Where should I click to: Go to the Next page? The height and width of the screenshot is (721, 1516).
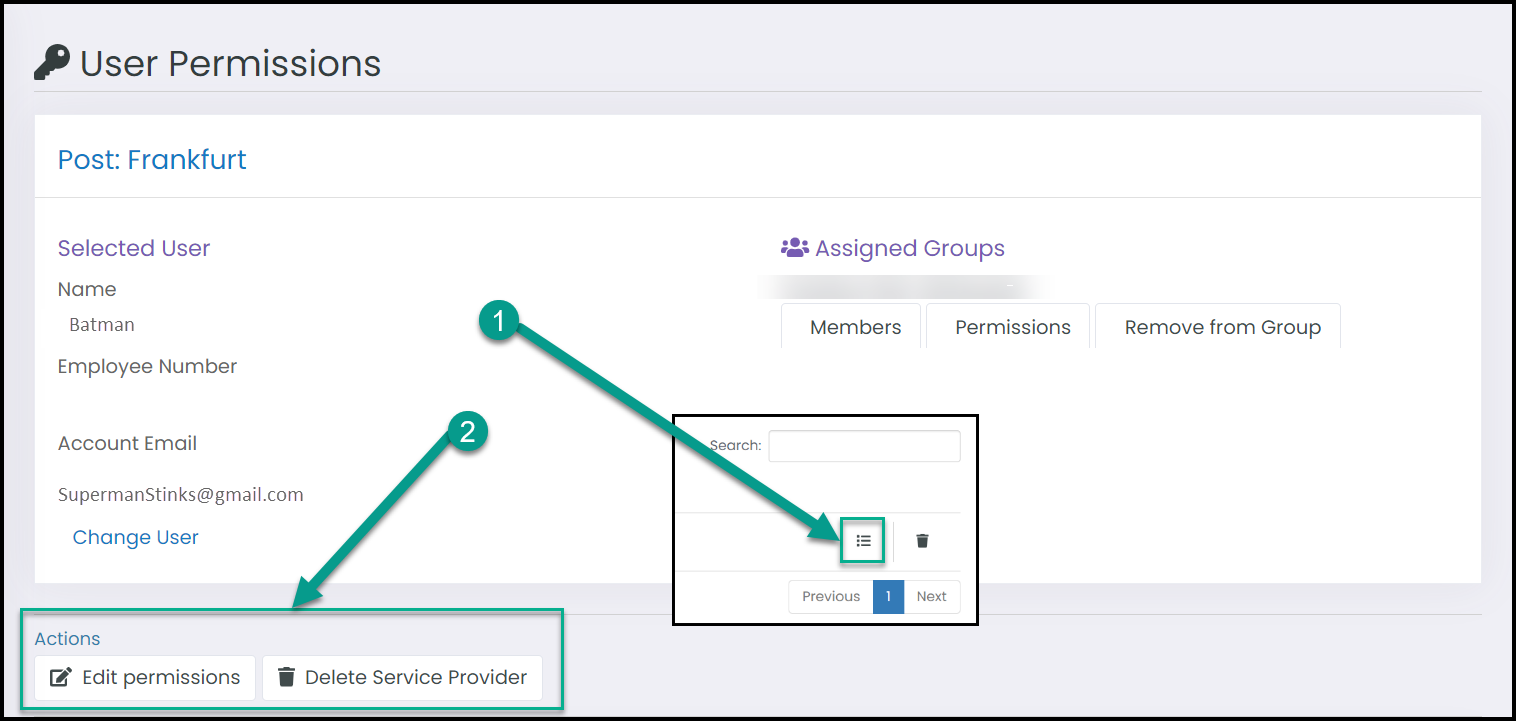pyautogui.click(x=932, y=596)
